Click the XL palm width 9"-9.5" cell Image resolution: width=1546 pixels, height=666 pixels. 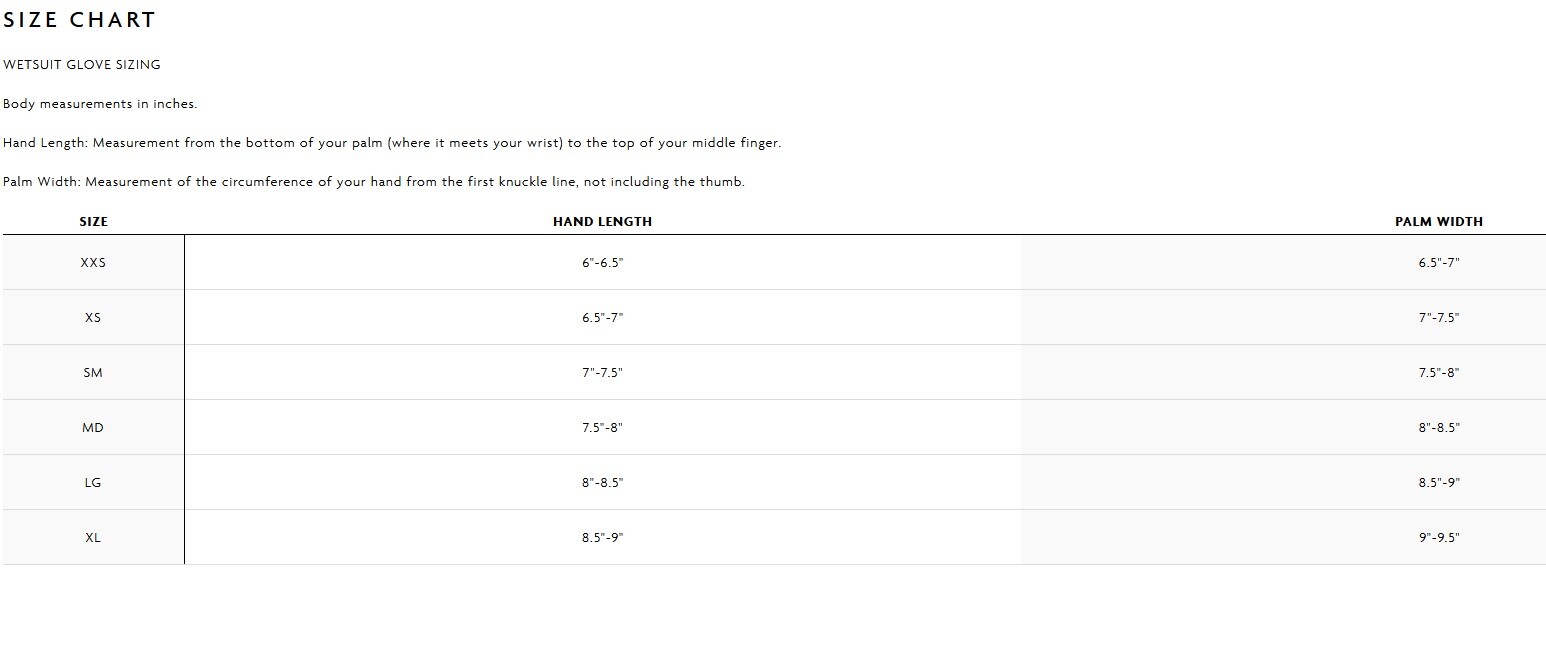1439,538
